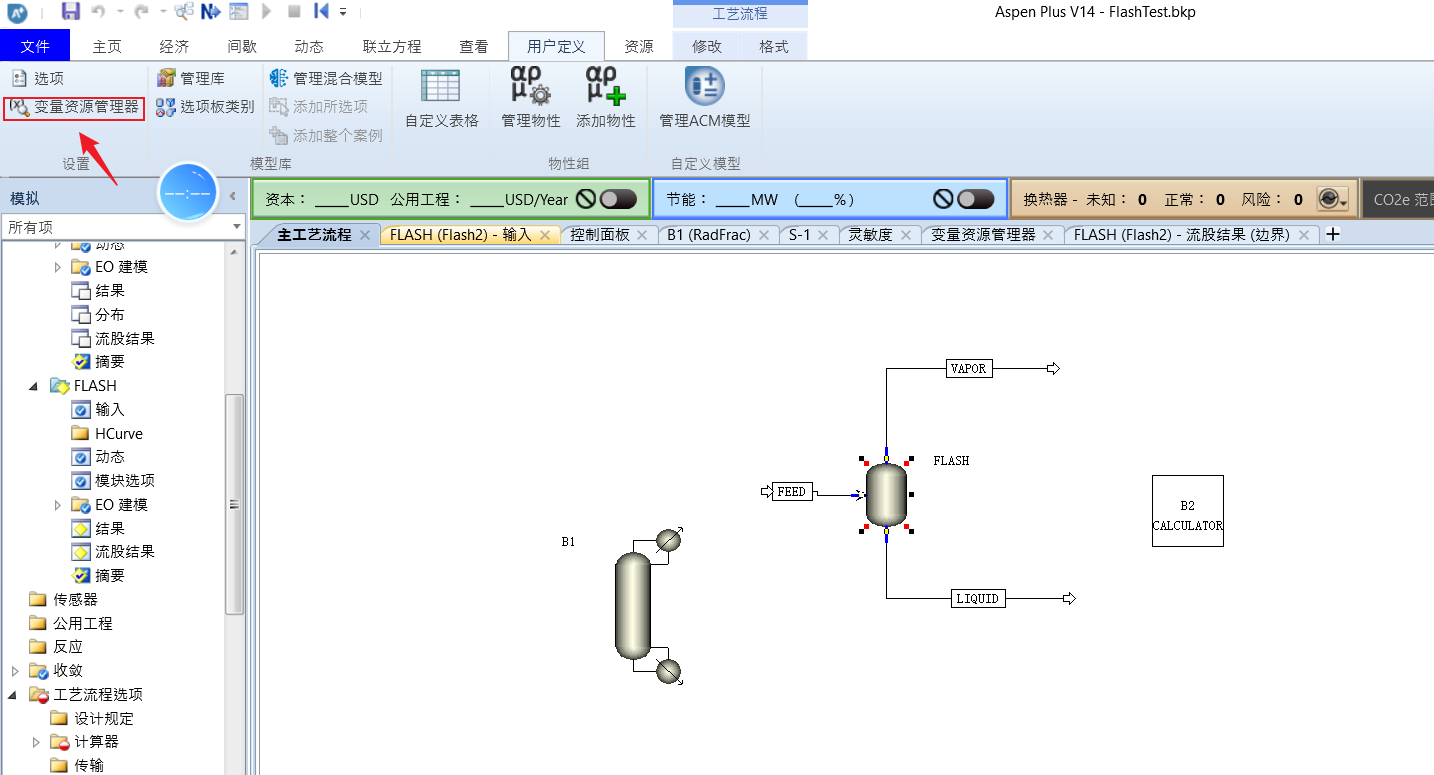Viewport: 1434px width, 775px height.
Task: Open the 流股结果 item under FLASH
Action: [124, 552]
